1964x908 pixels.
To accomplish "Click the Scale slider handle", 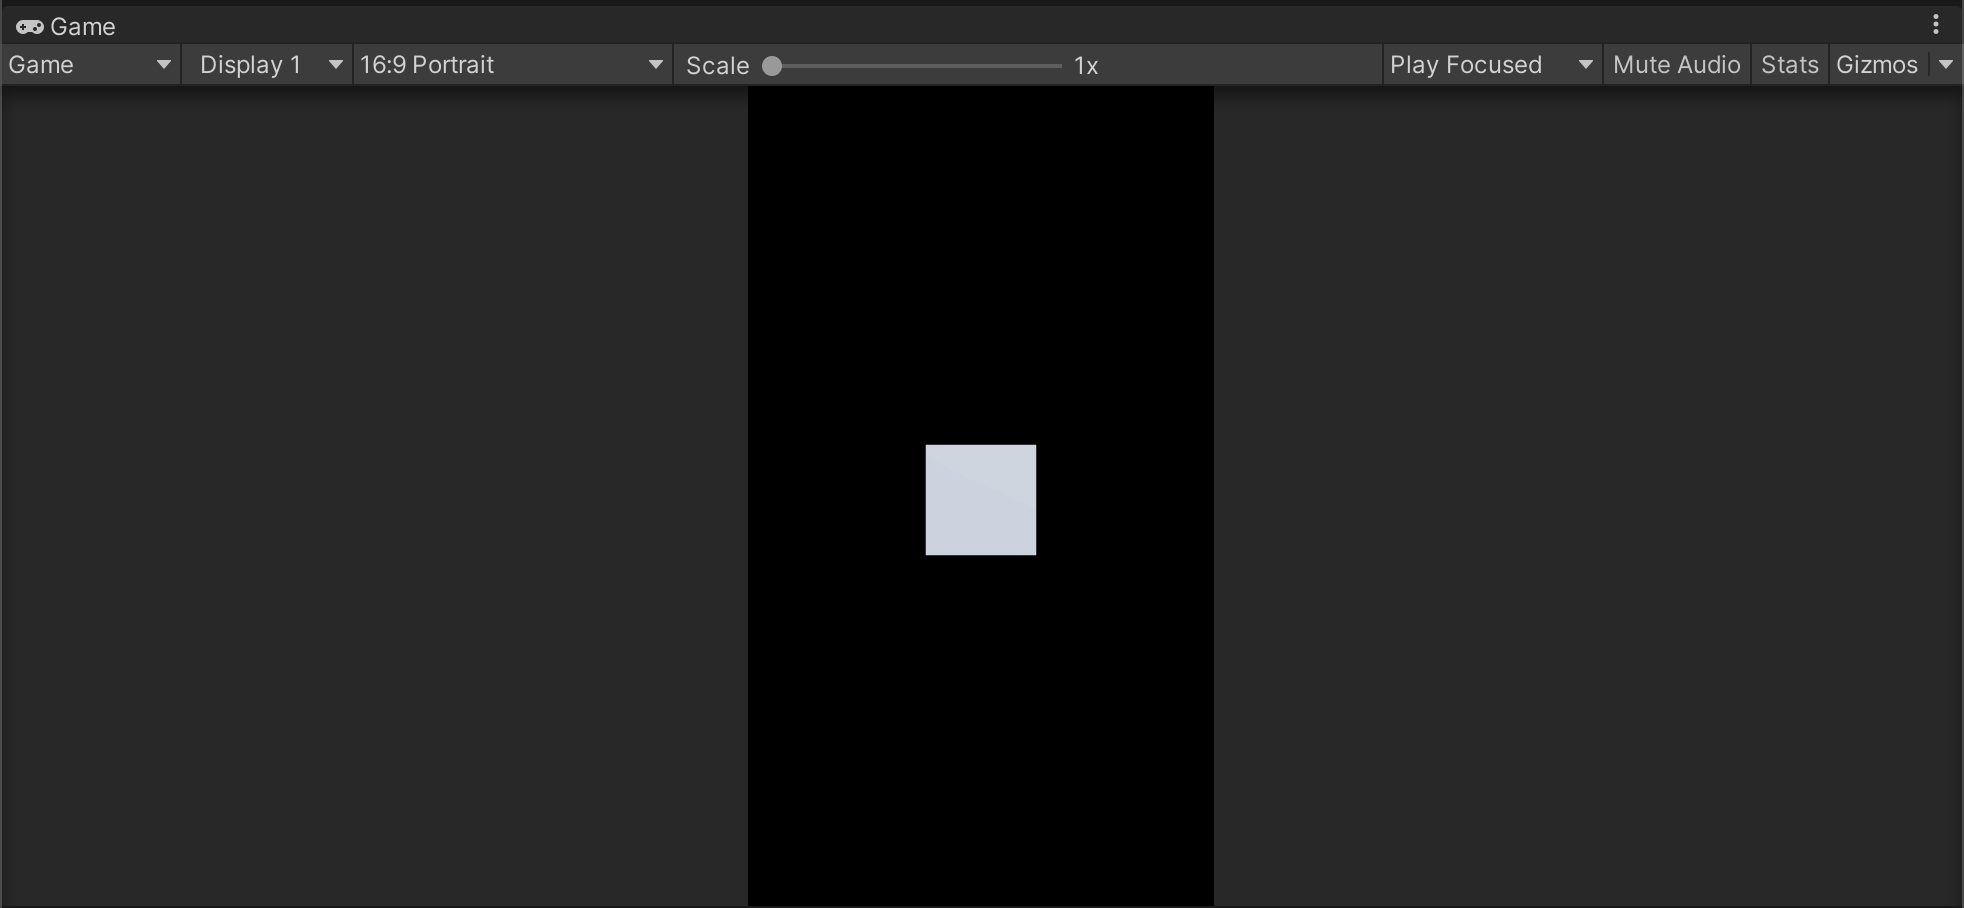I will (x=772, y=66).
